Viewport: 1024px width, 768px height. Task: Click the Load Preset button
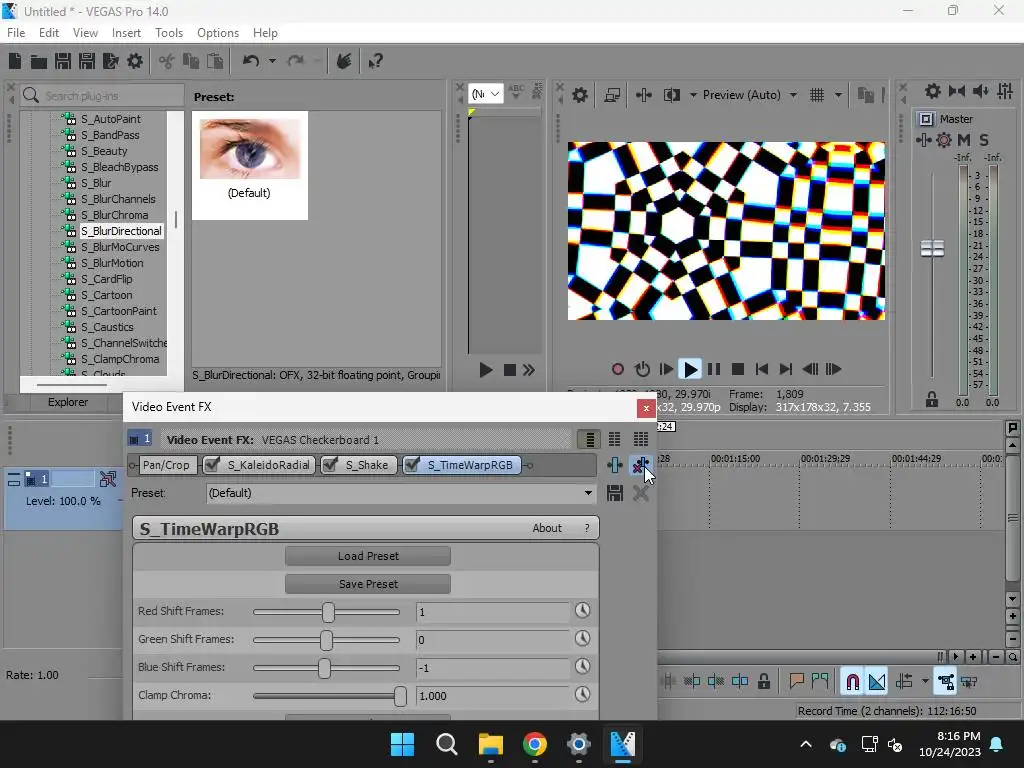(368, 556)
